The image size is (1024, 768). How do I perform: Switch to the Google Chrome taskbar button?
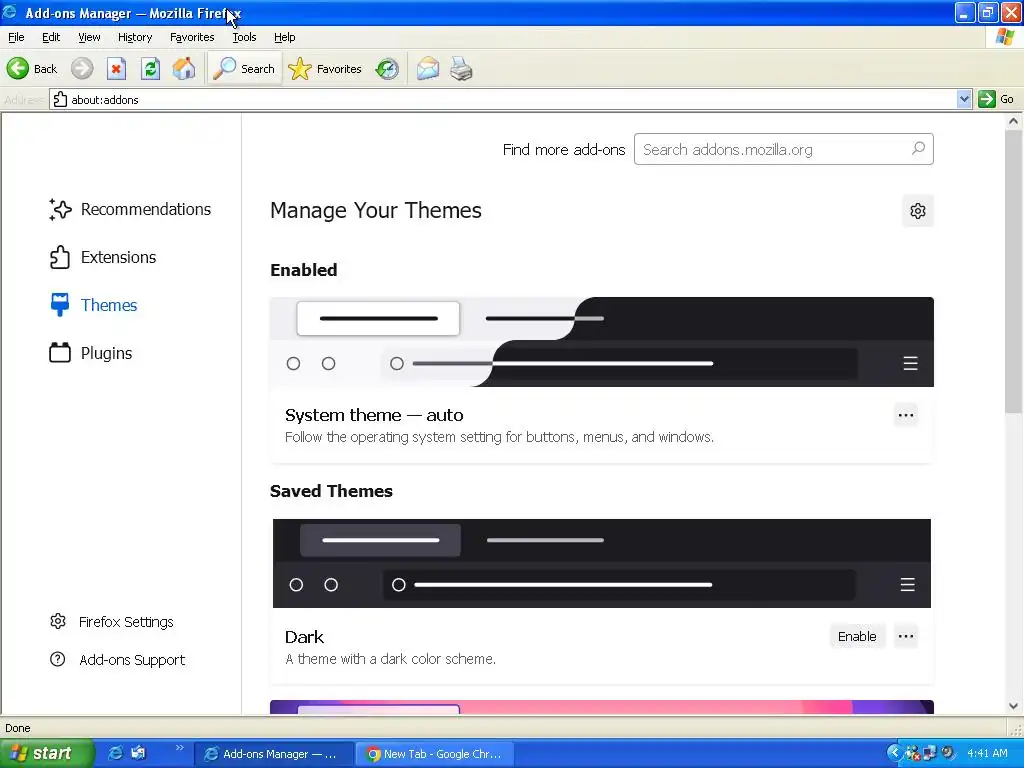pos(435,754)
